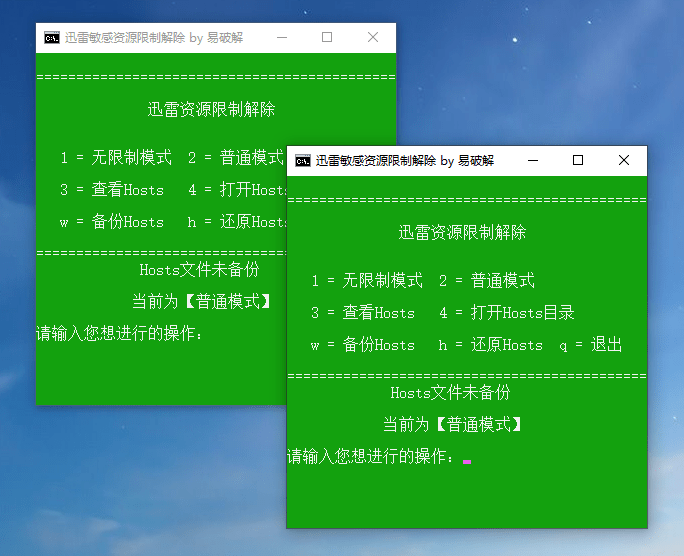
Task: Close the front console window
Action: 624,160
